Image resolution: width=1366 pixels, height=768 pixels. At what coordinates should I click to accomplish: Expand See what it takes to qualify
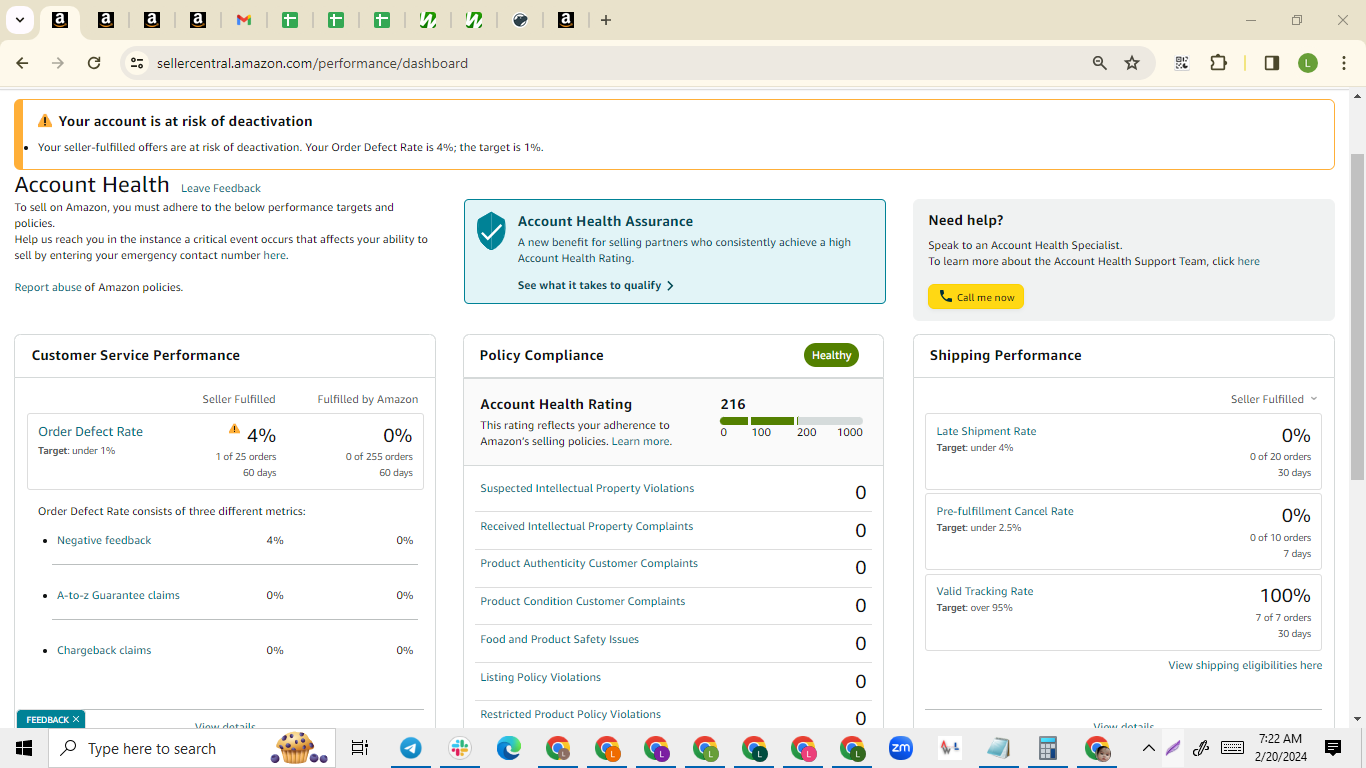[x=596, y=285]
